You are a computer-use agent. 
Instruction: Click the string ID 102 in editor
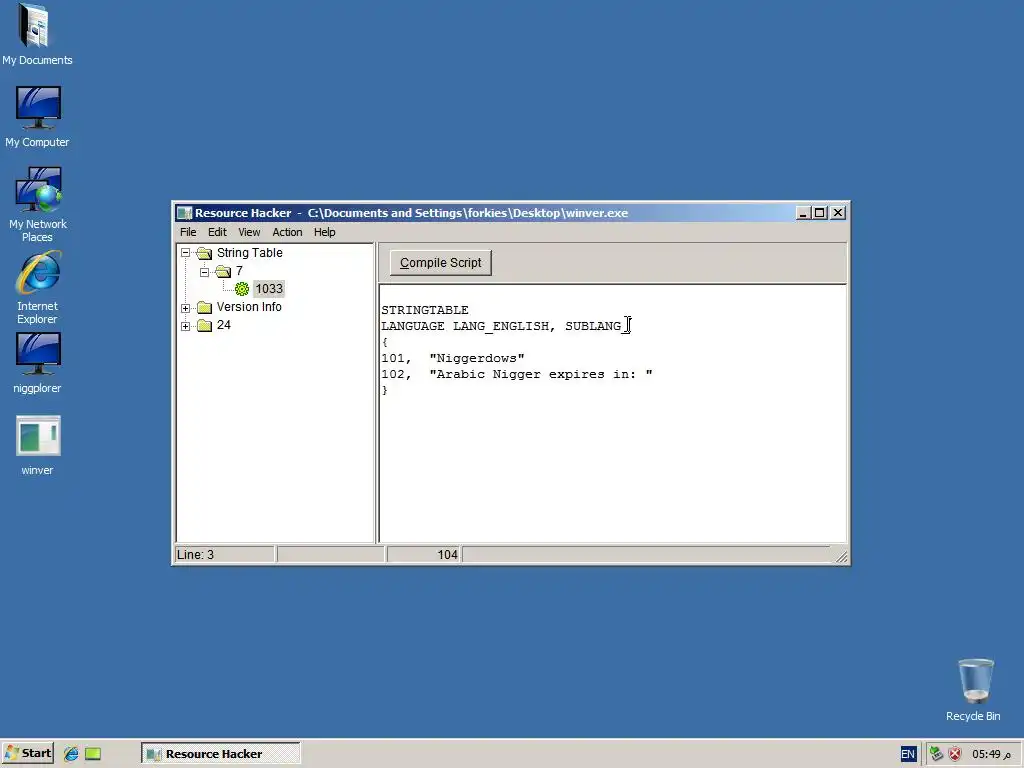pos(393,374)
